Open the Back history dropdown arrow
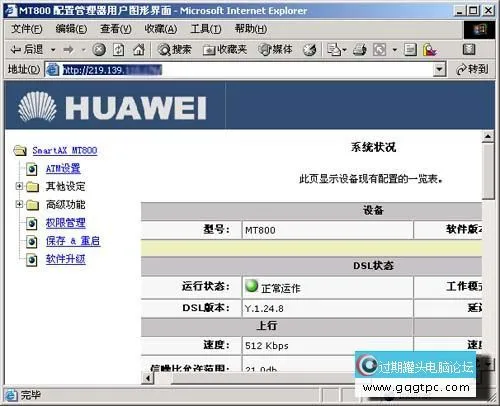 click(x=53, y=50)
